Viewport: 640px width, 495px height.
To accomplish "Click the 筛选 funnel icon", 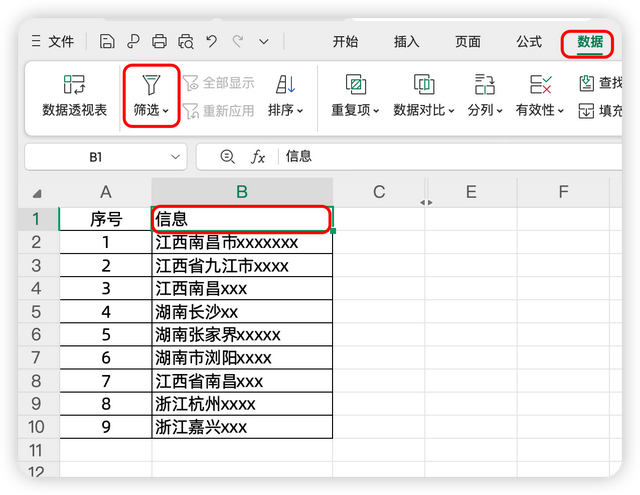I will [x=151, y=85].
